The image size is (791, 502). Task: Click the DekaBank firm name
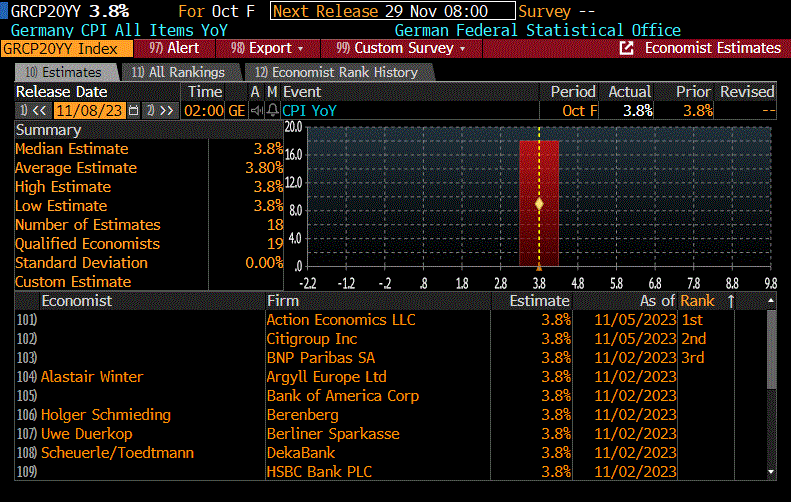pos(301,453)
